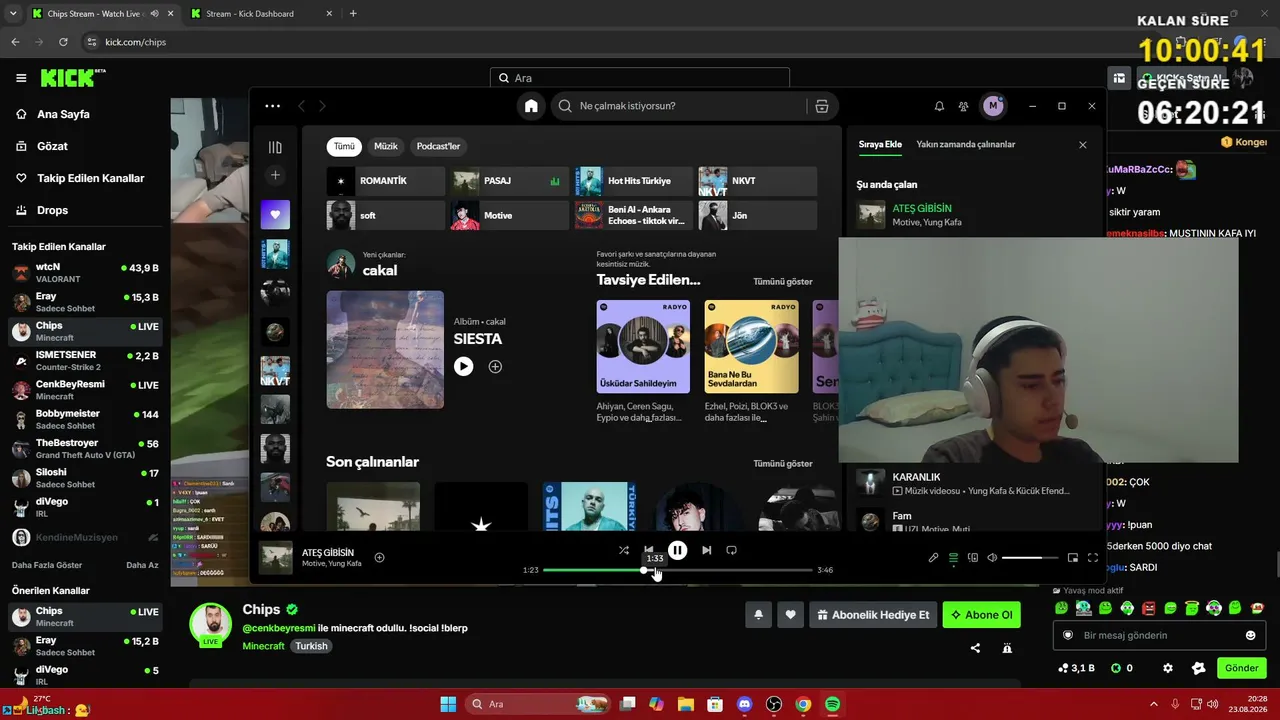Open the Spotify profile avatar M

point(993,106)
